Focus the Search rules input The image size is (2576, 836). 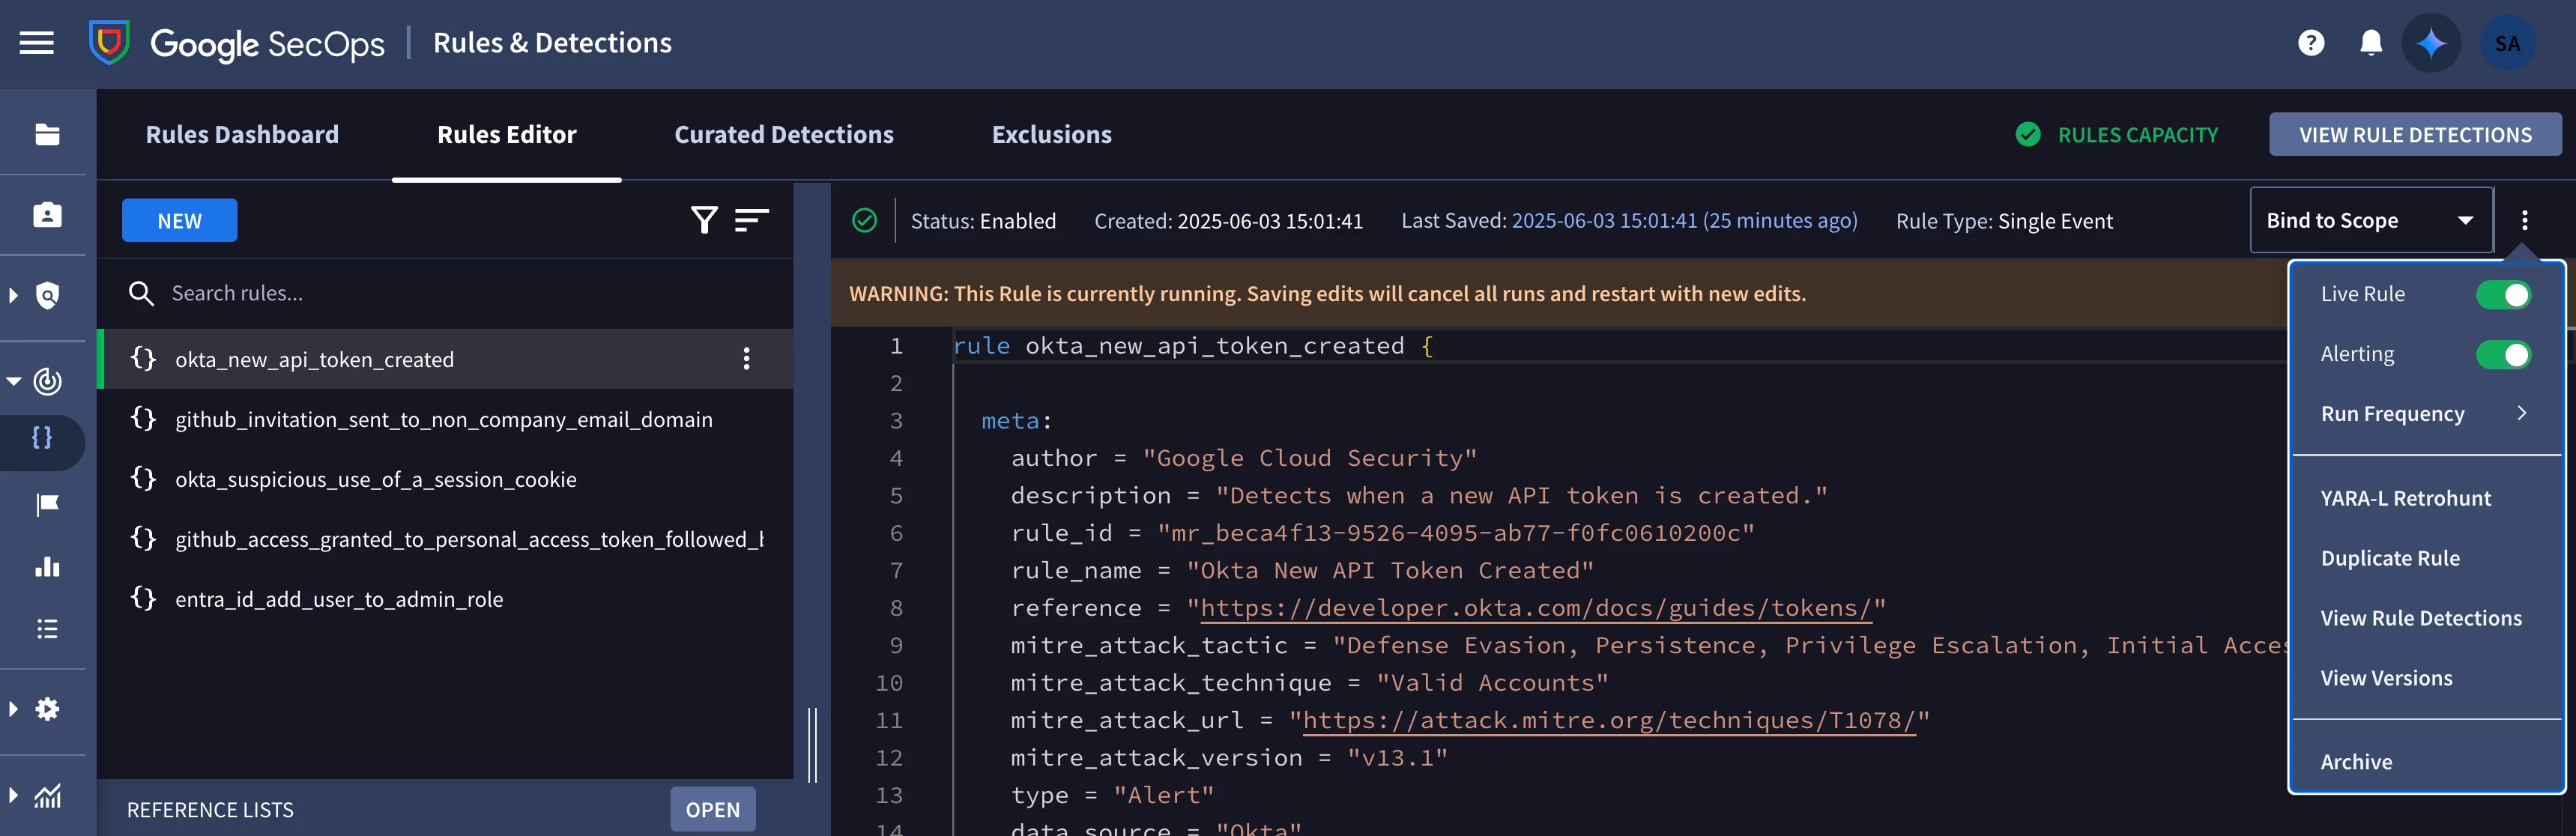(x=445, y=293)
